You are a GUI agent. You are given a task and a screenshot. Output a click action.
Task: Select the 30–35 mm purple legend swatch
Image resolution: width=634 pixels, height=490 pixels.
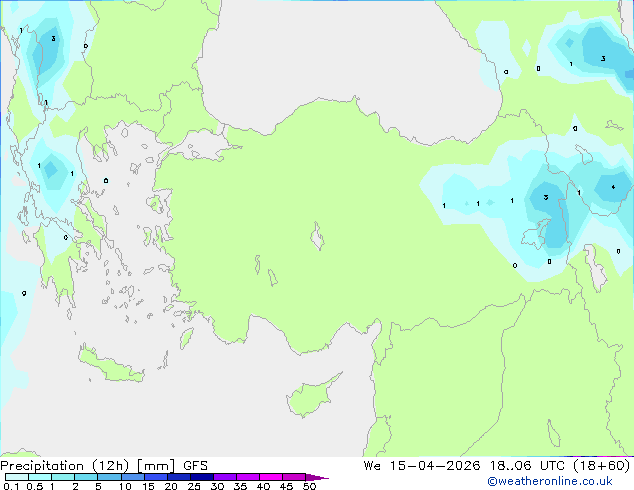coord(225,477)
